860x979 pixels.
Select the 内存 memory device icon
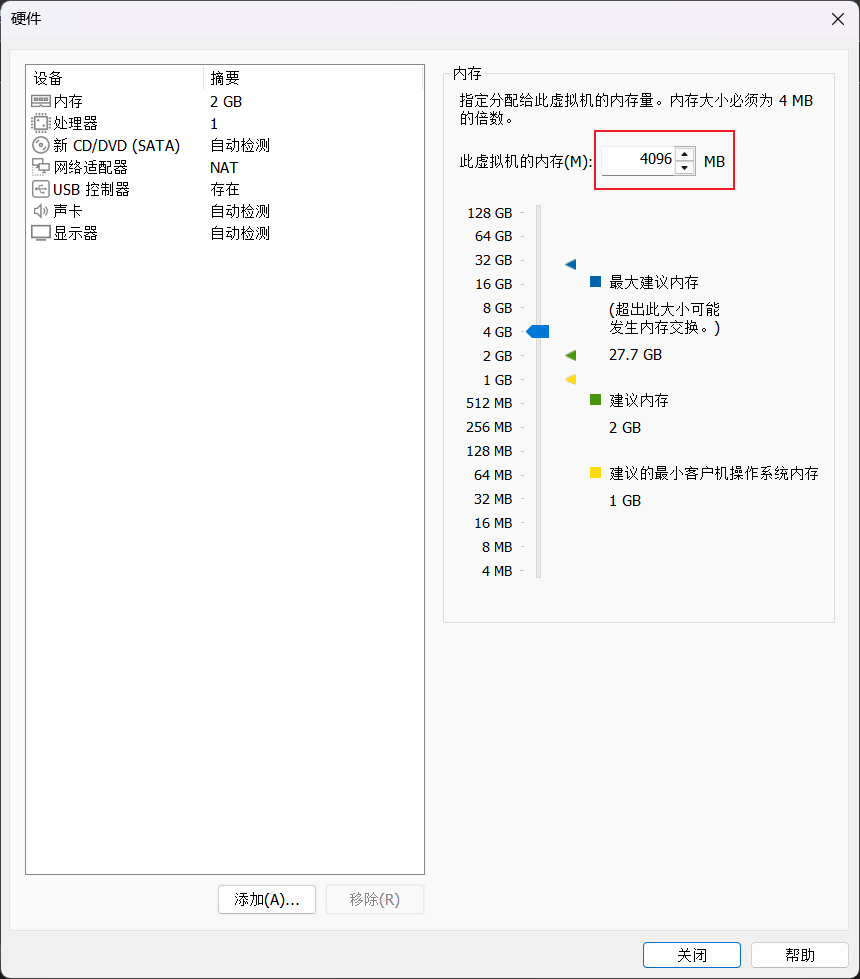41,101
